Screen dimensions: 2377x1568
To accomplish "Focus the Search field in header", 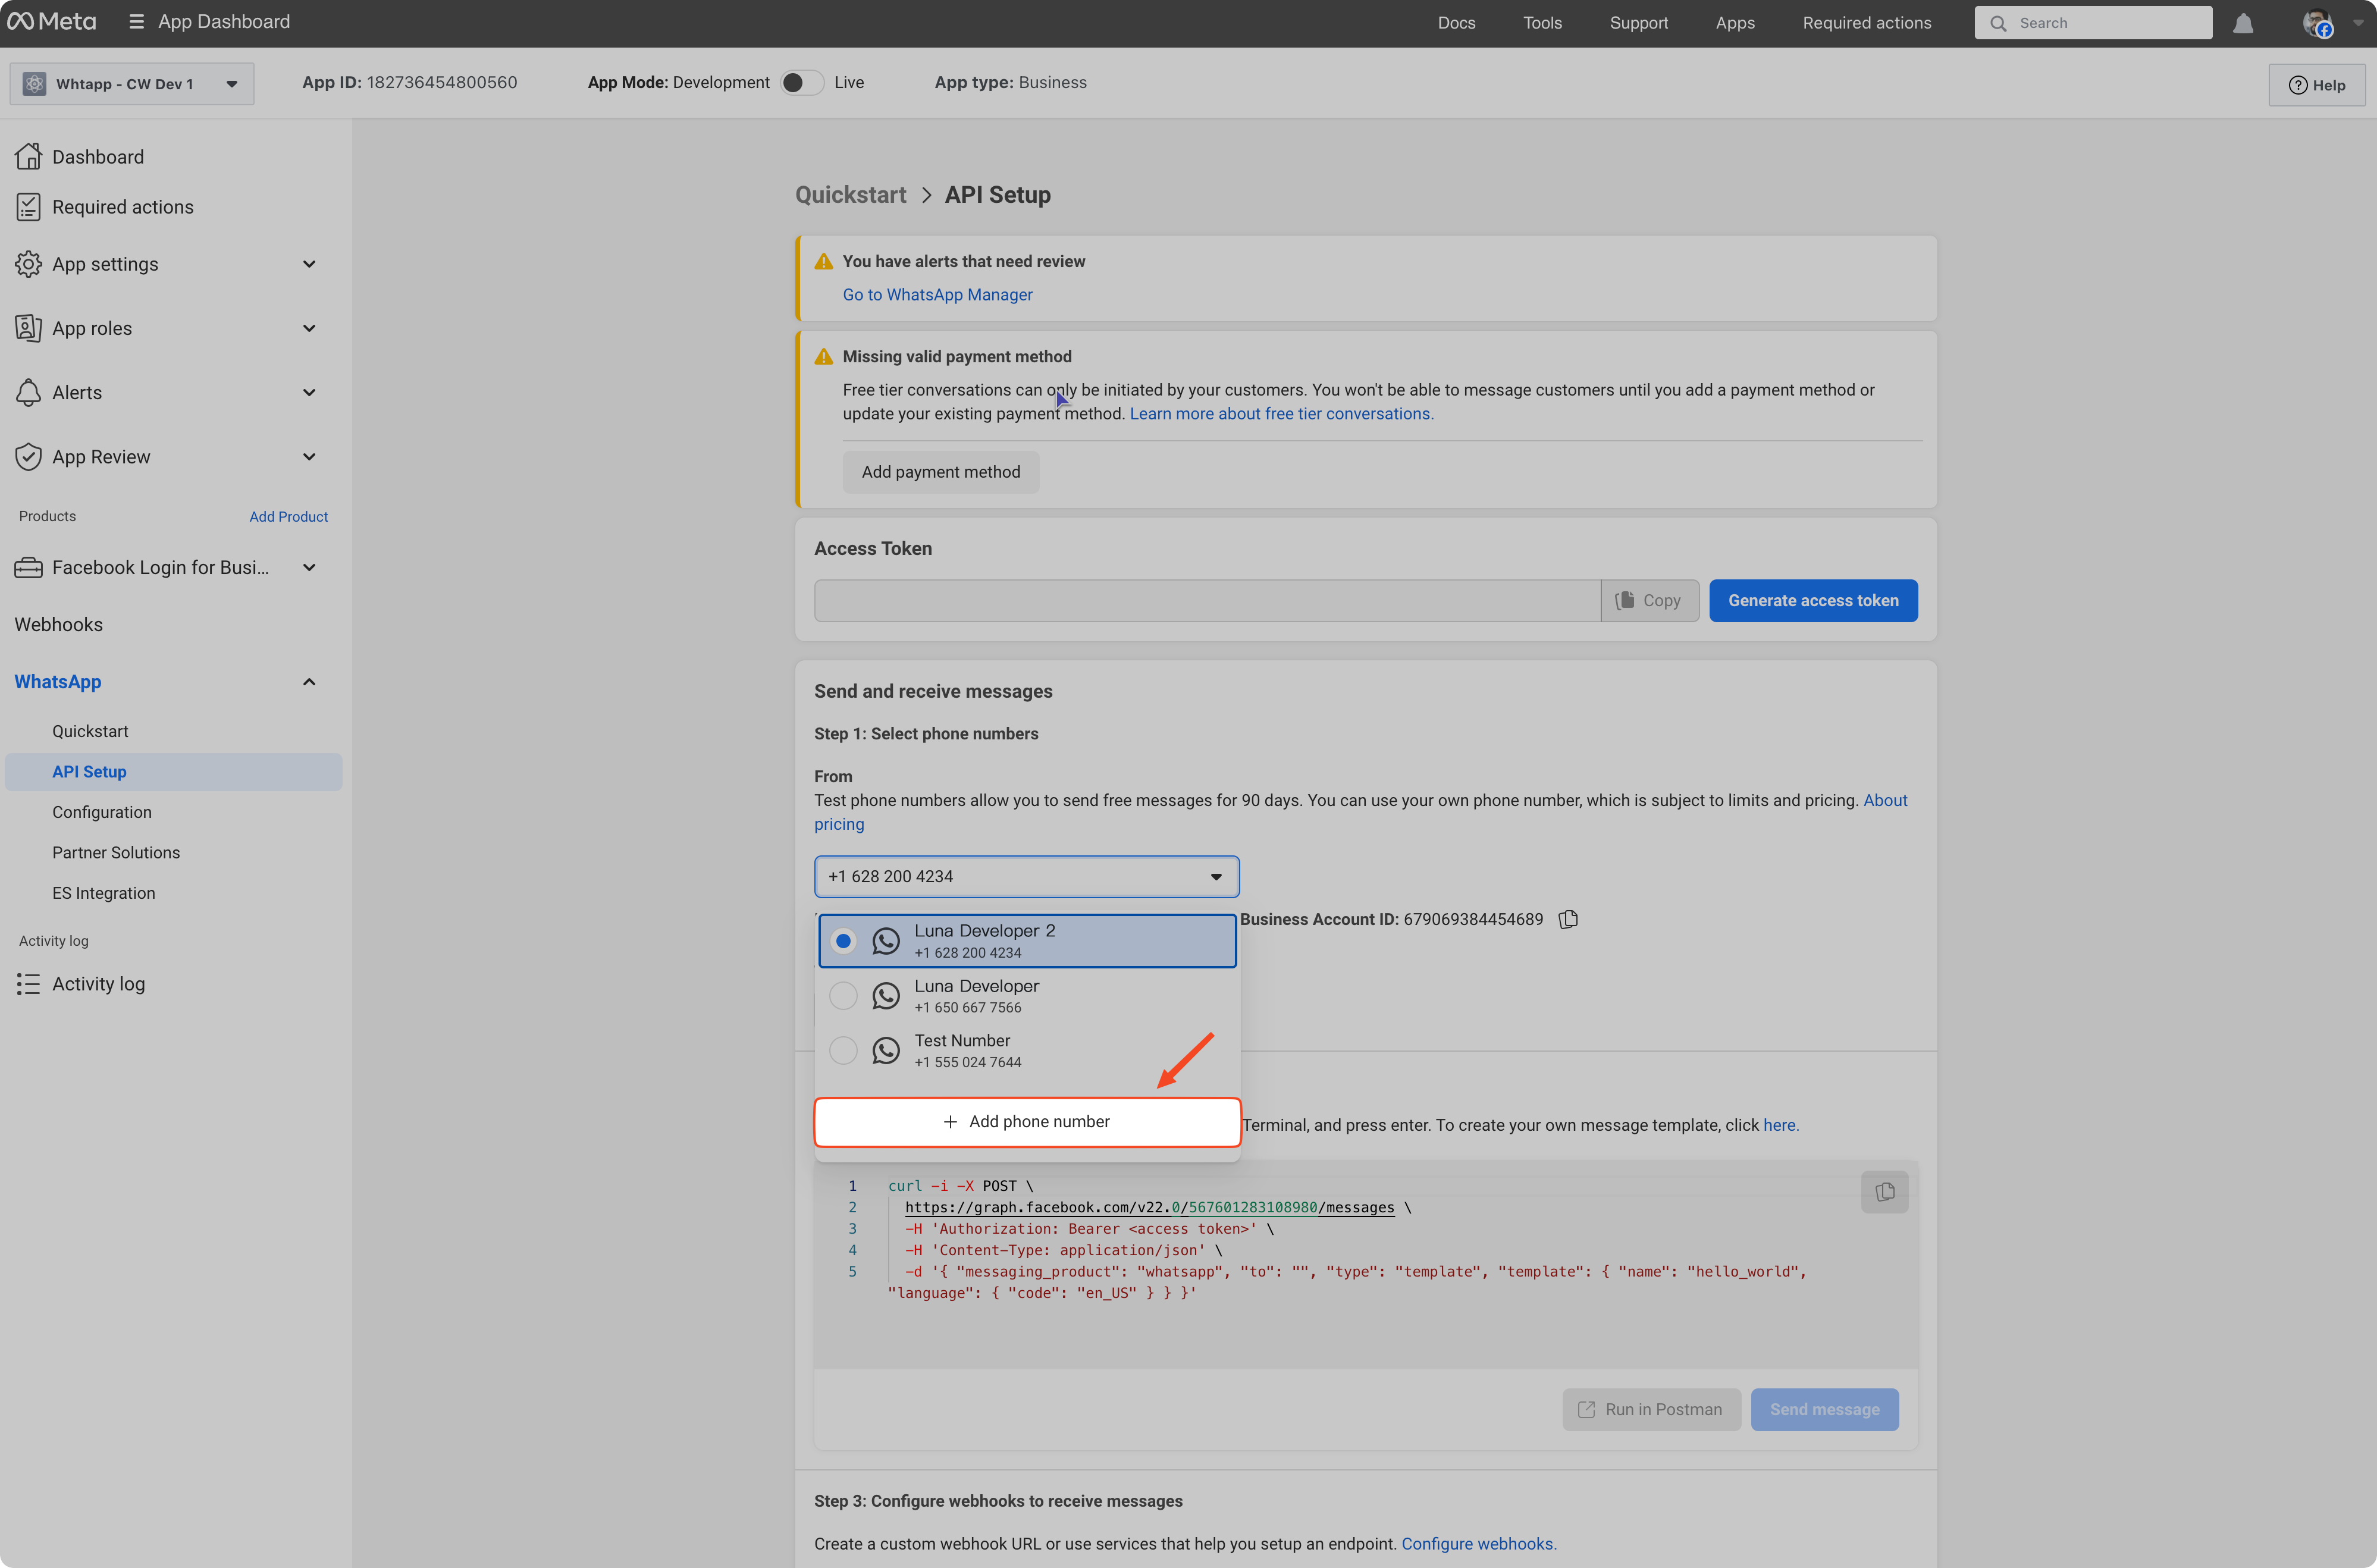I will [2092, 23].
